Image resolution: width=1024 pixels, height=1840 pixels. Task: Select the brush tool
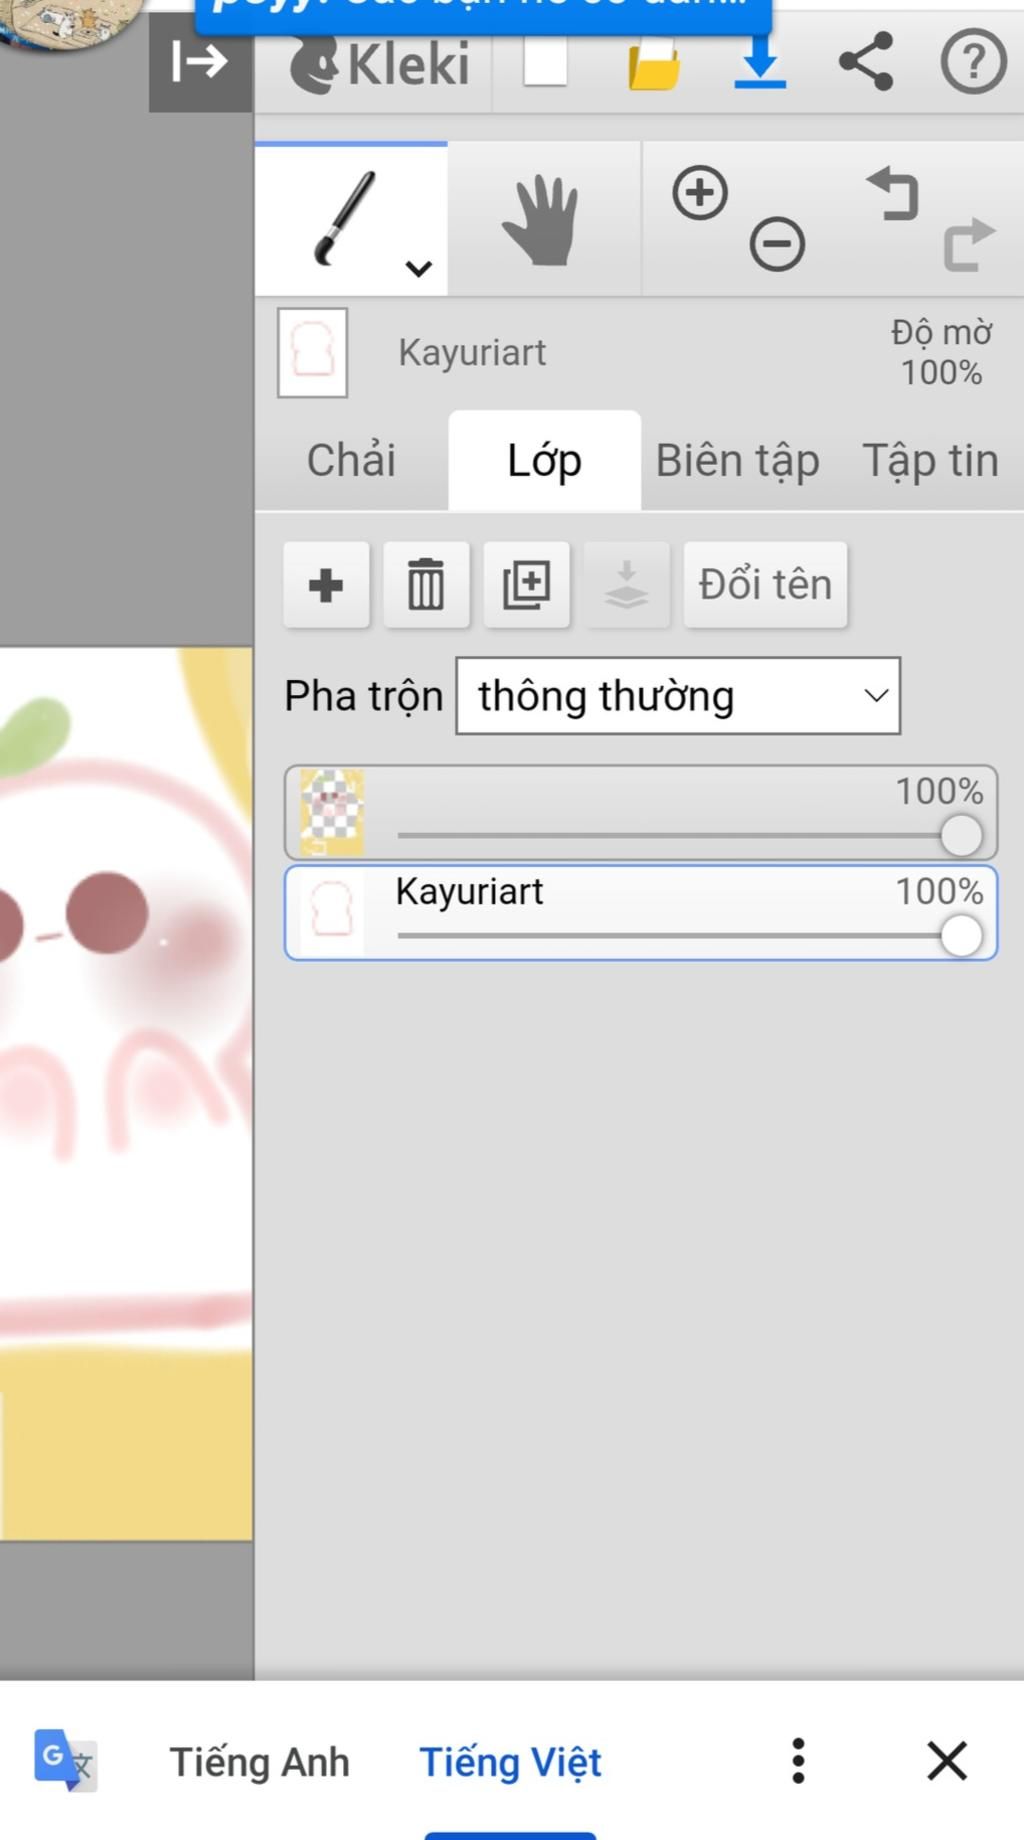pos(345,218)
